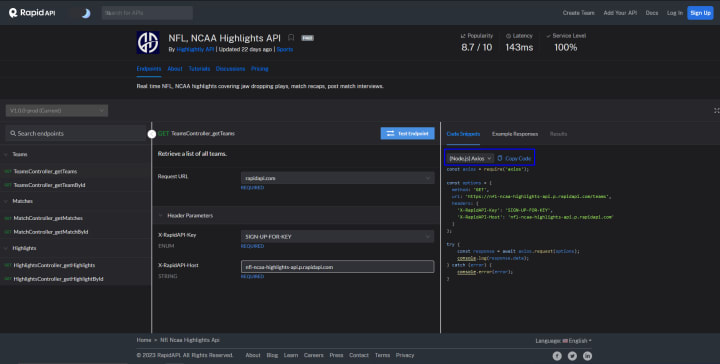Viewport: 720px width, 364px height.
Task: Open the Highlightly API provider link
Action: pos(195,49)
